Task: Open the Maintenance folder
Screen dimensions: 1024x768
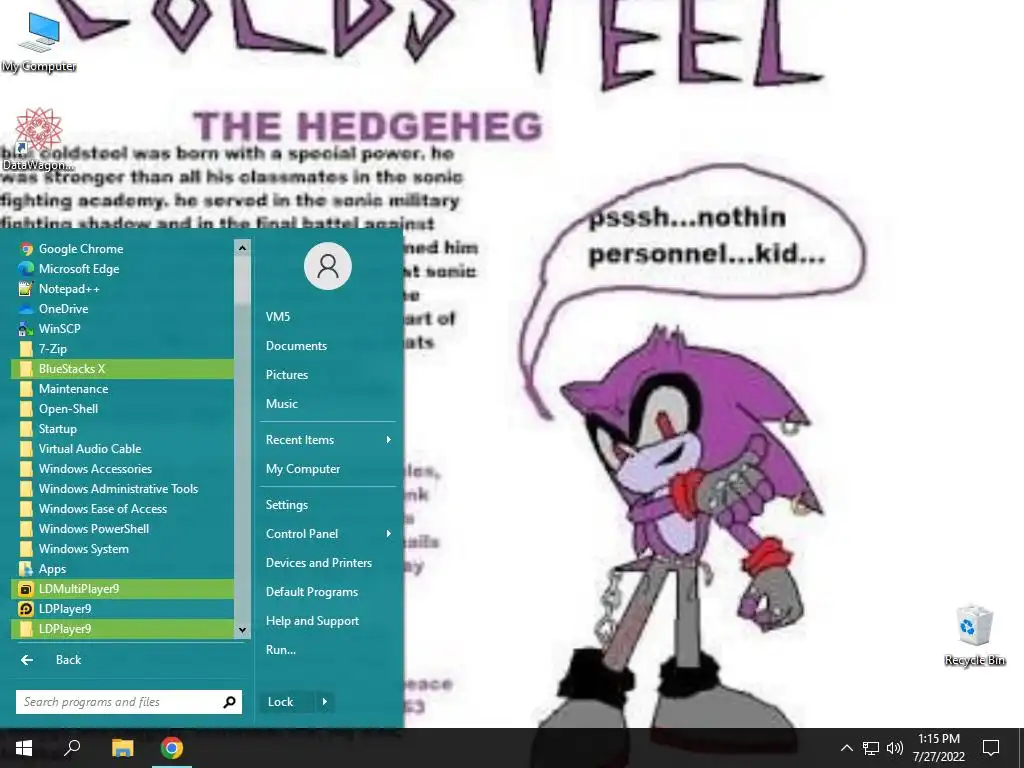Action: point(122,389)
